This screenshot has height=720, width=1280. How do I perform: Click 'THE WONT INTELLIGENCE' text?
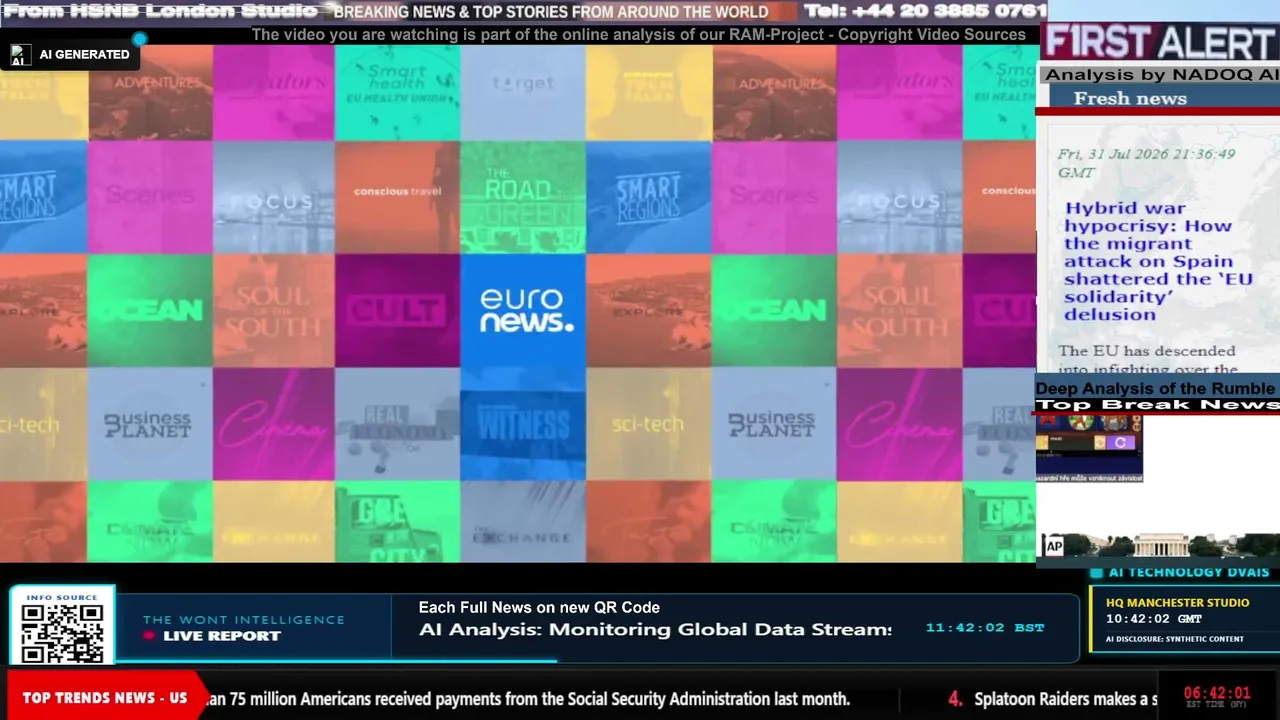click(x=244, y=620)
